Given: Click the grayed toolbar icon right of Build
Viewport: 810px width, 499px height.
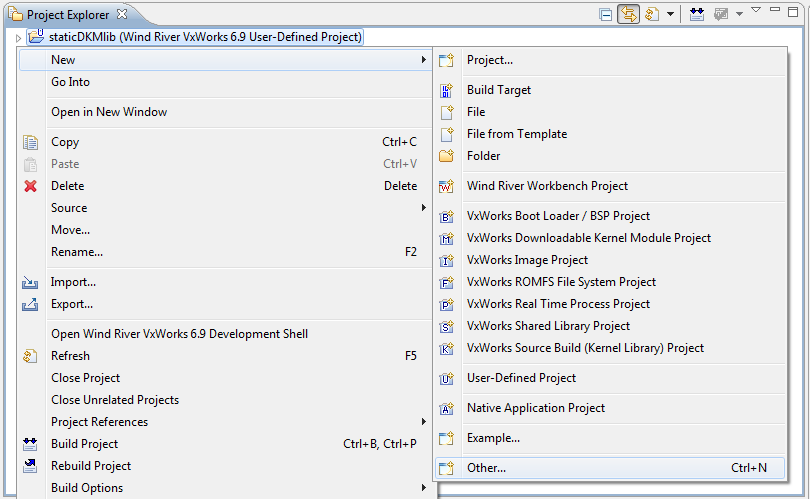Looking at the screenshot, I should tap(721, 14).
